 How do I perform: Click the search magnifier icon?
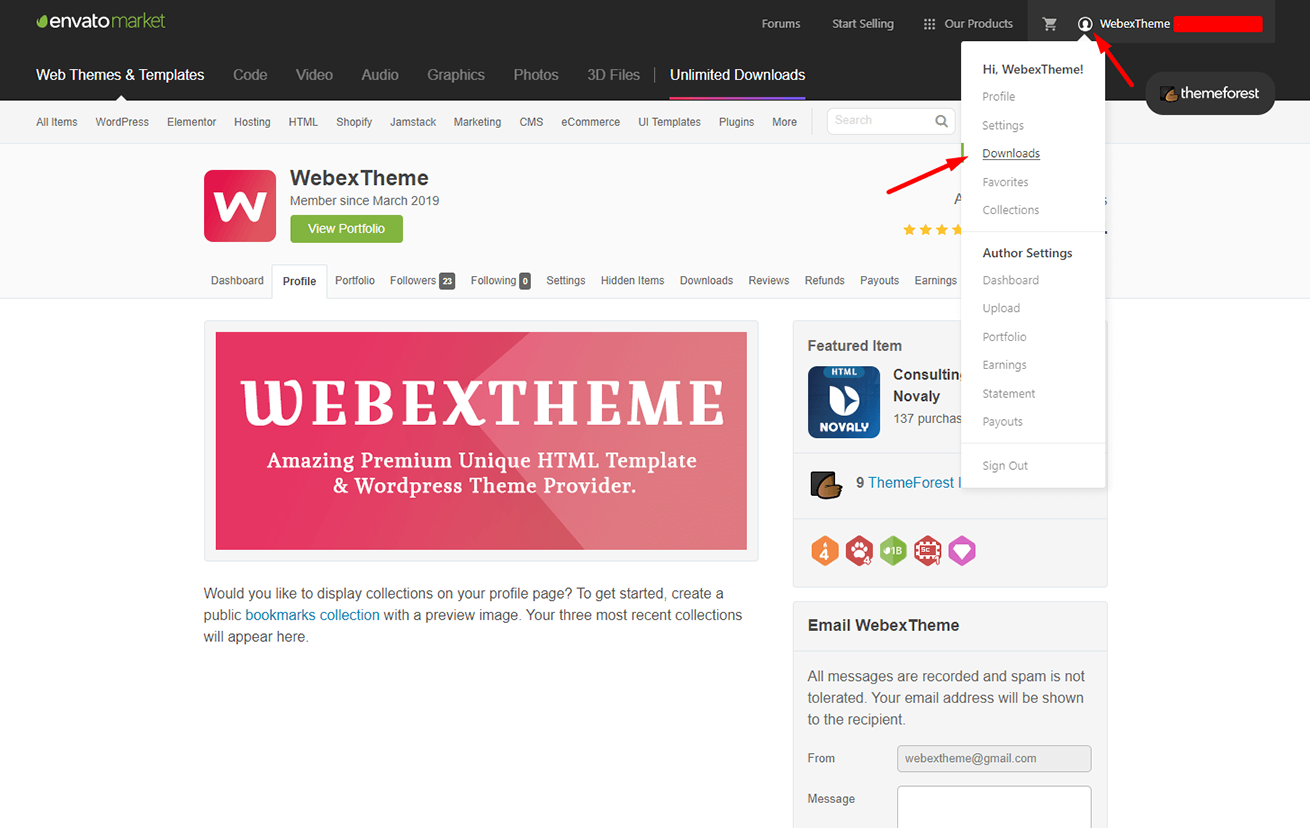(940, 120)
